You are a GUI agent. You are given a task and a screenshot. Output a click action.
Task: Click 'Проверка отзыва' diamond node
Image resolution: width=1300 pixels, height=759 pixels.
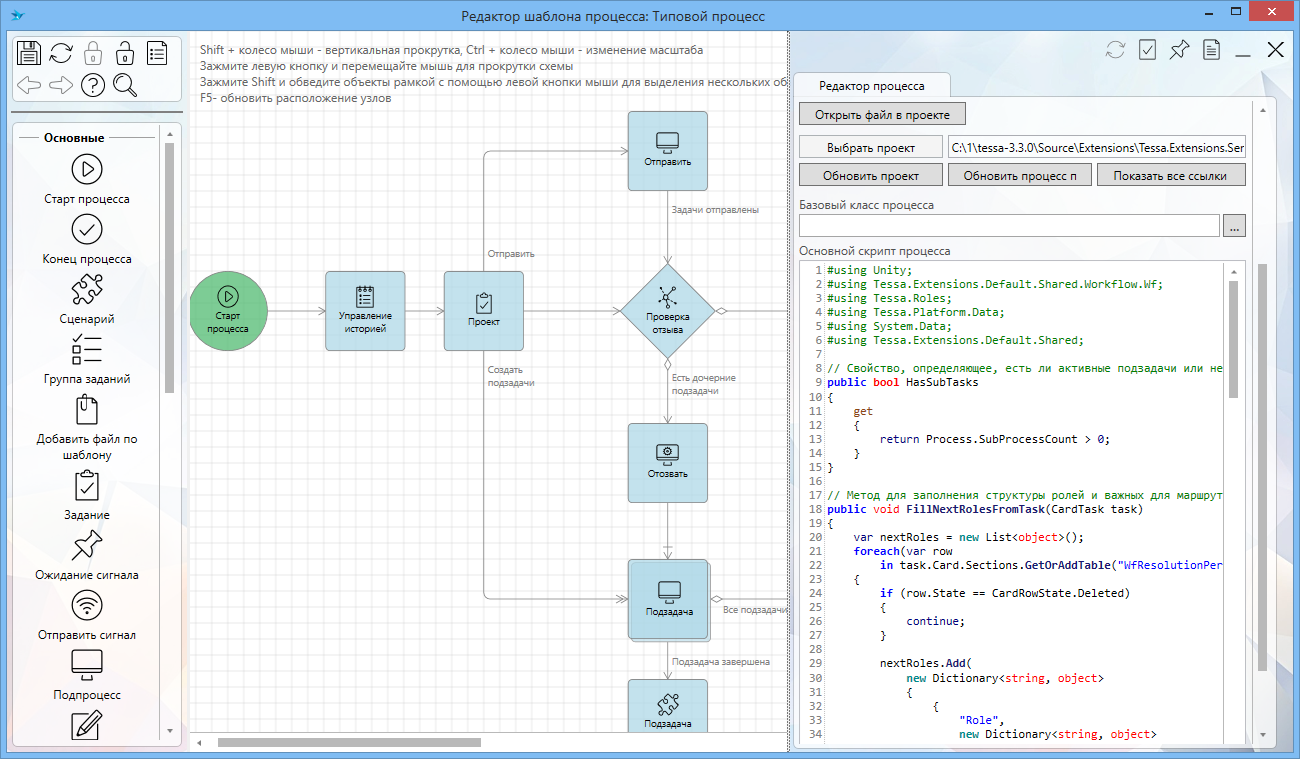[667, 311]
